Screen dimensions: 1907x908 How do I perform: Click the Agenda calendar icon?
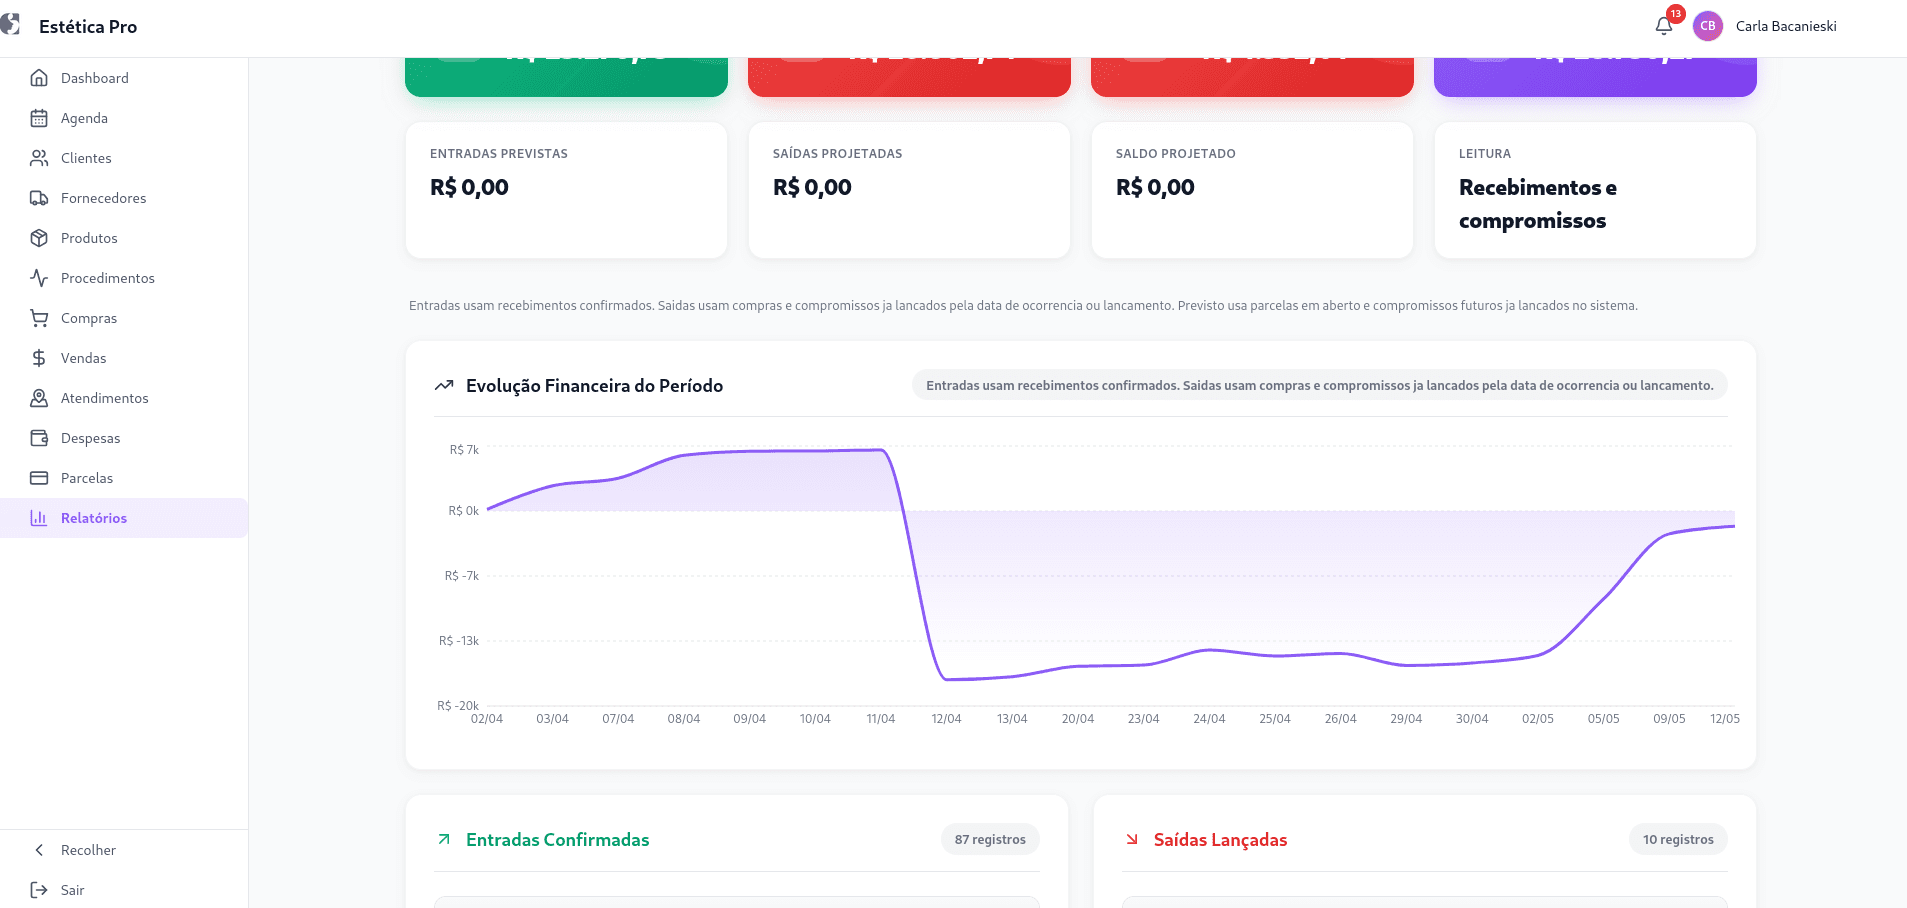[x=39, y=118]
